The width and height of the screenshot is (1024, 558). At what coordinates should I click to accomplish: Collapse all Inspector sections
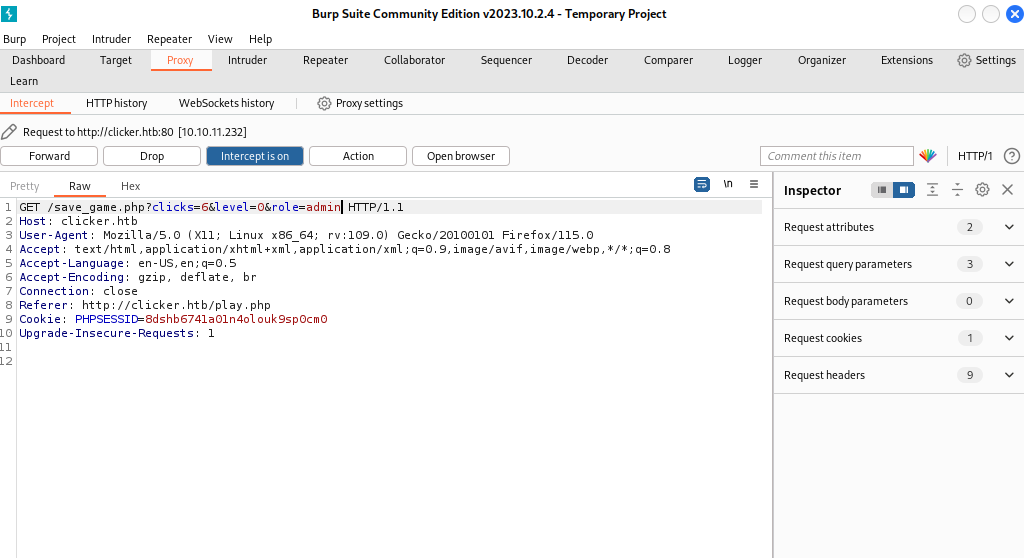point(957,190)
